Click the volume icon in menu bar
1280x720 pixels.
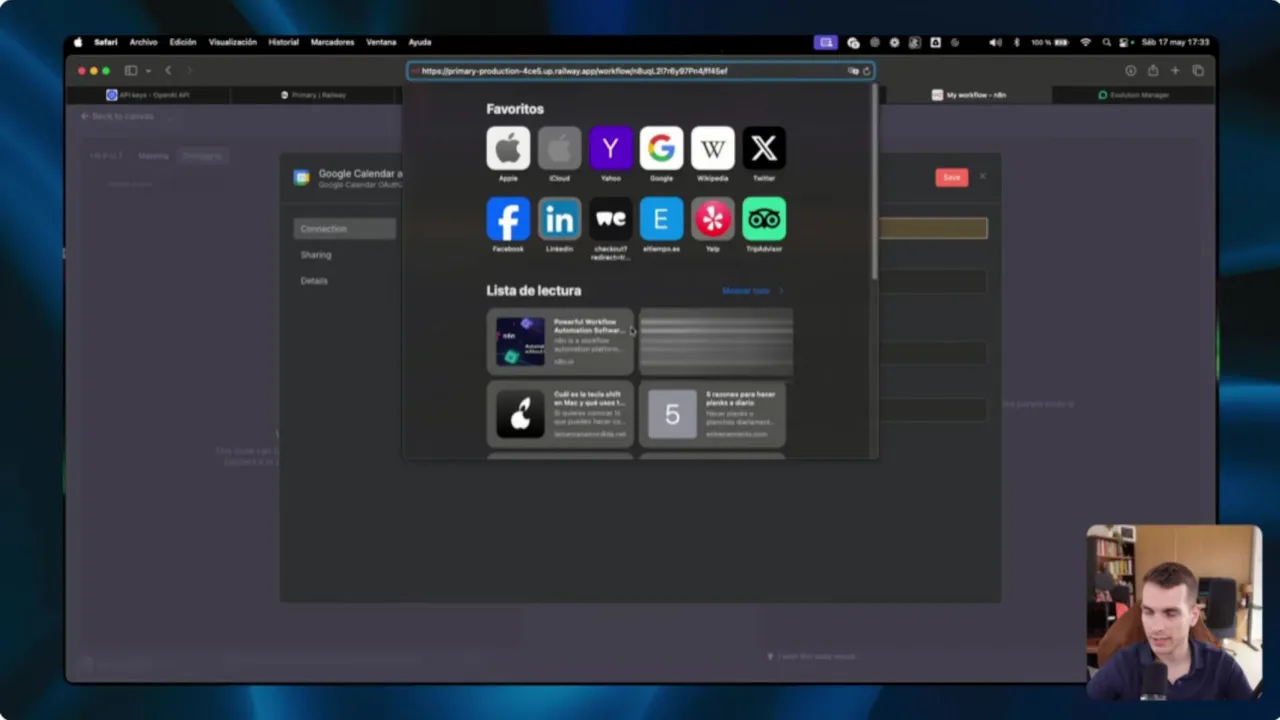tap(995, 42)
